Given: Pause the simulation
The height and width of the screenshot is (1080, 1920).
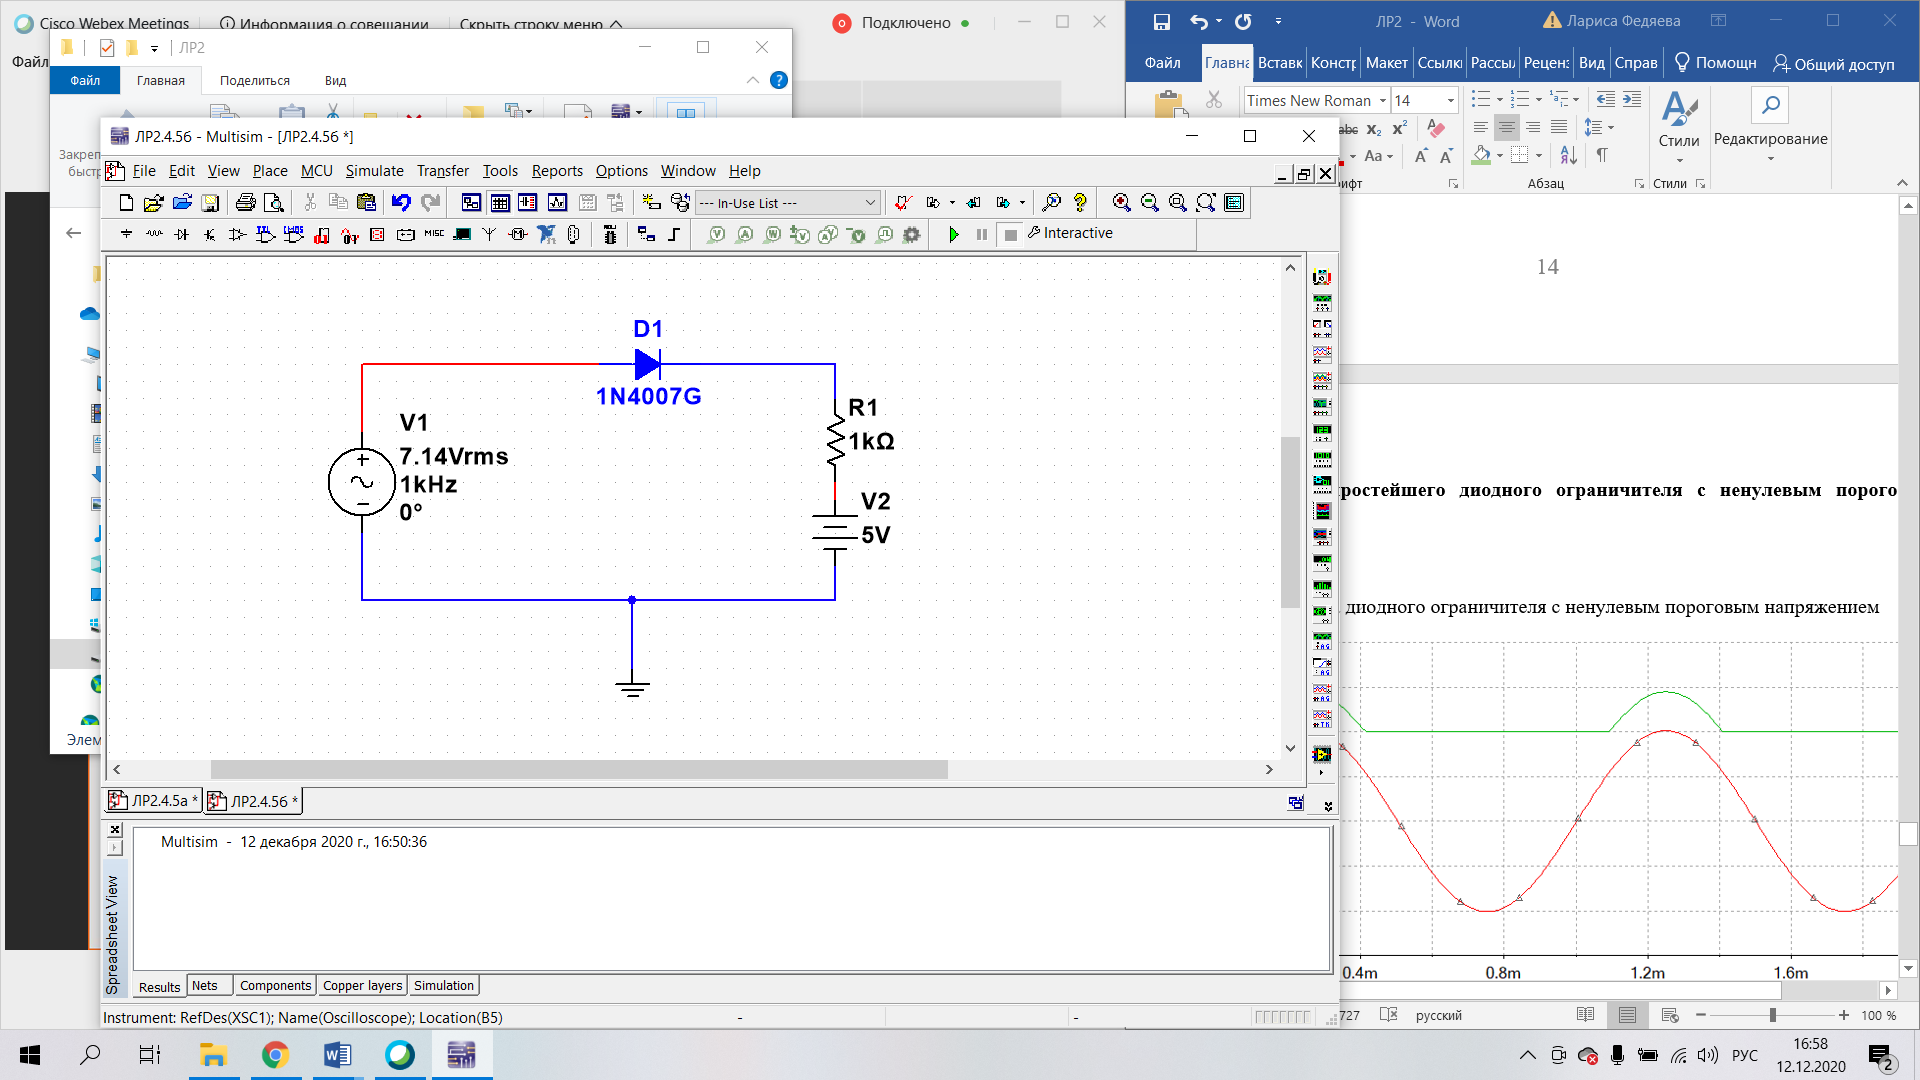Looking at the screenshot, I should tap(982, 234).
